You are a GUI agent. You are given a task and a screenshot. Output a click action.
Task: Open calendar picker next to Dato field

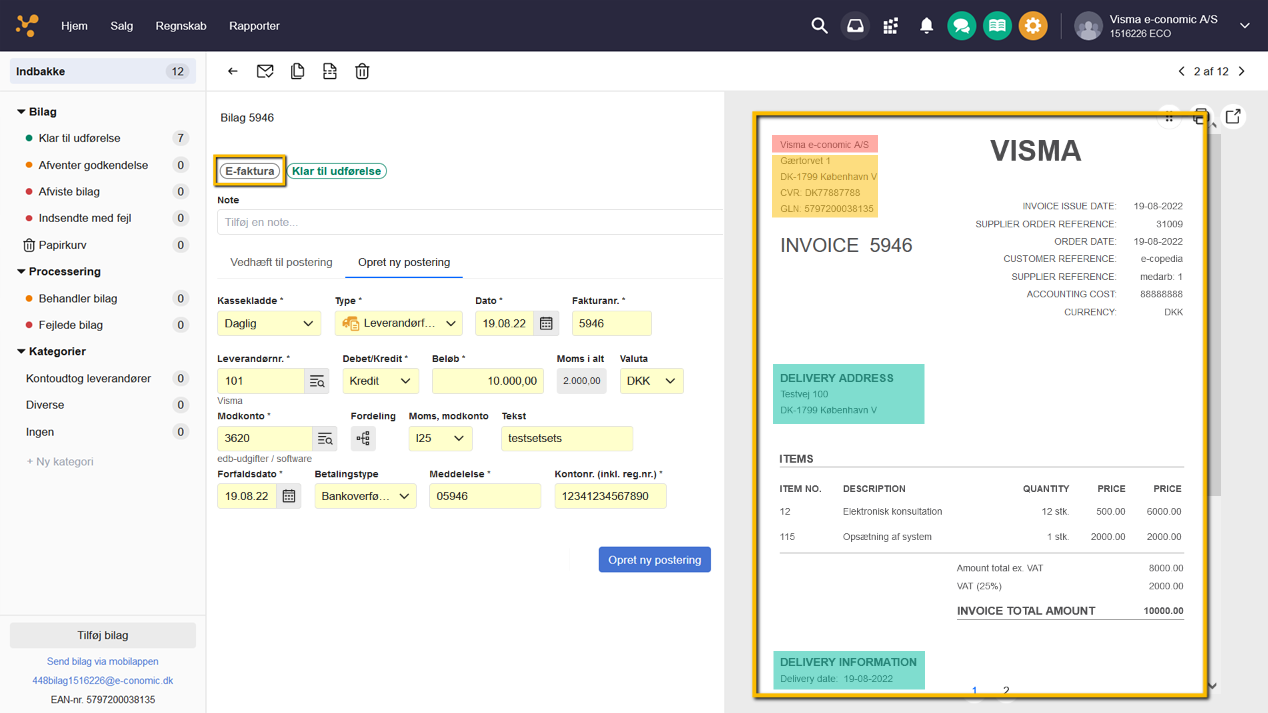(546, 323)
